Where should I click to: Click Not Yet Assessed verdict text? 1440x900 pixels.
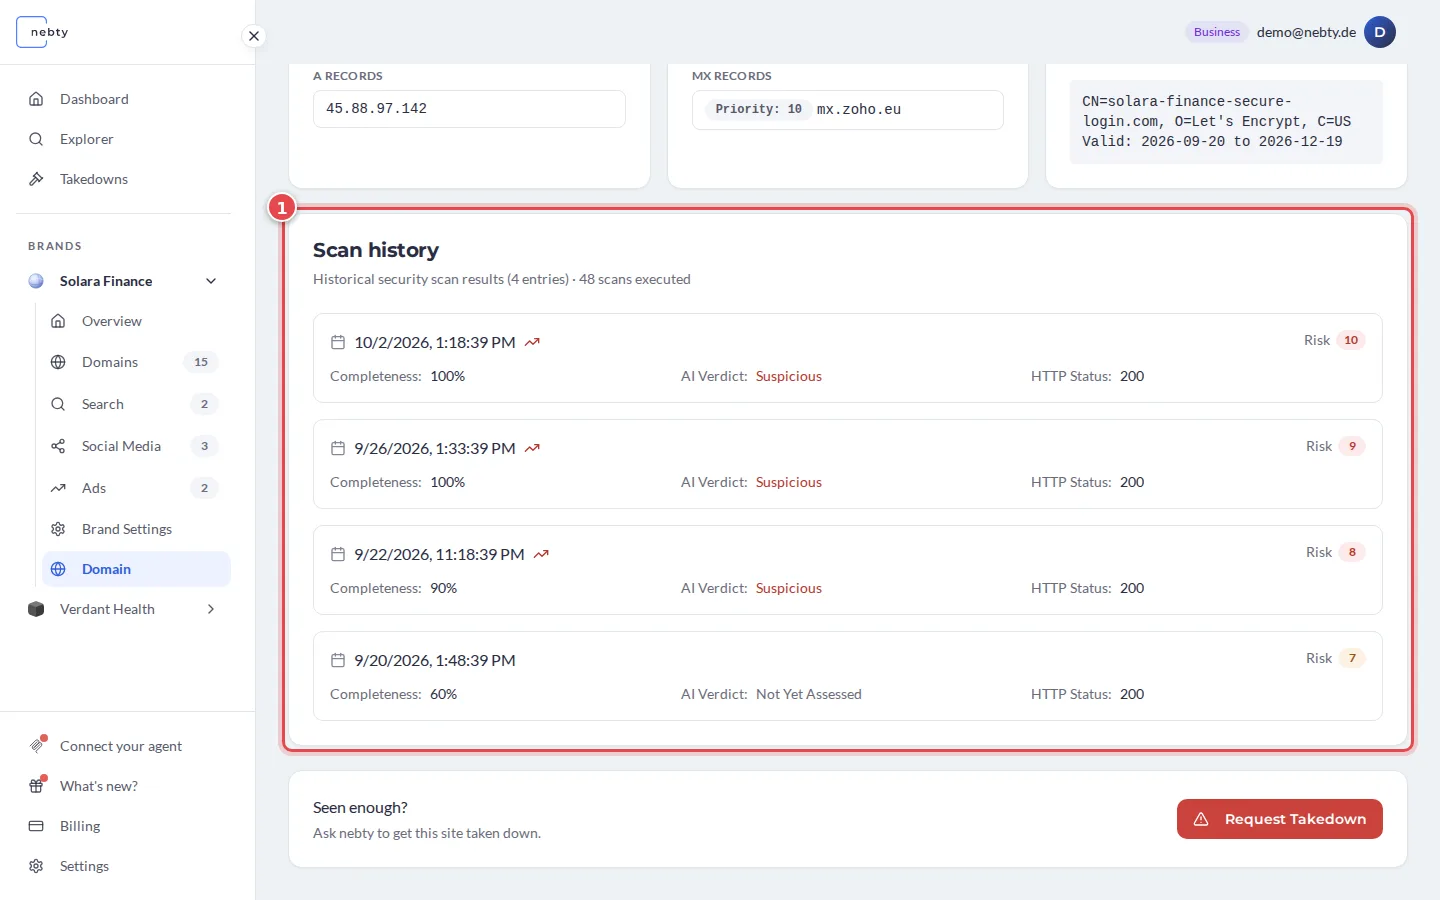coord(809,694)
